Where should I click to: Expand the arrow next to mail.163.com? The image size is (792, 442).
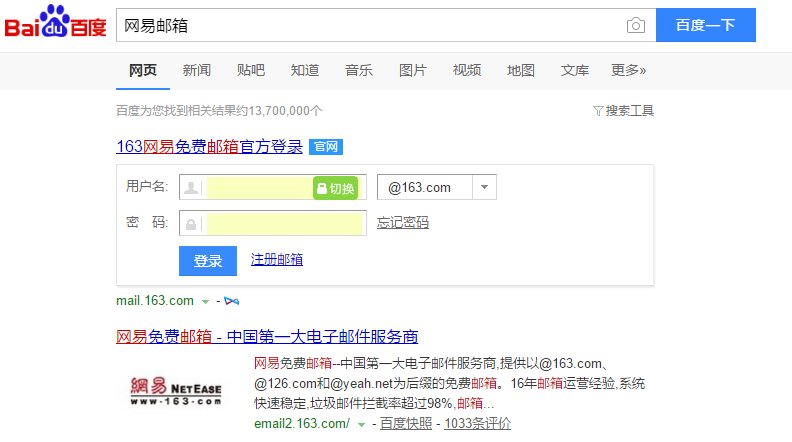205,302
